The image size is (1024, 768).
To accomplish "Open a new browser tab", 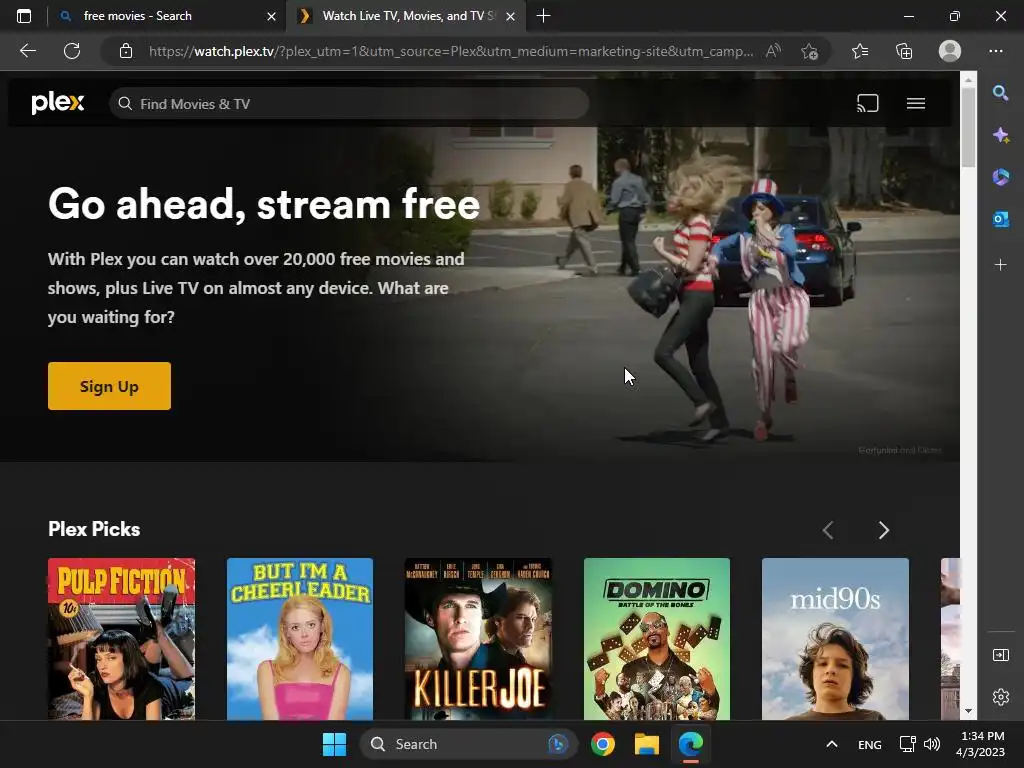I will click(x=543, y=16).
